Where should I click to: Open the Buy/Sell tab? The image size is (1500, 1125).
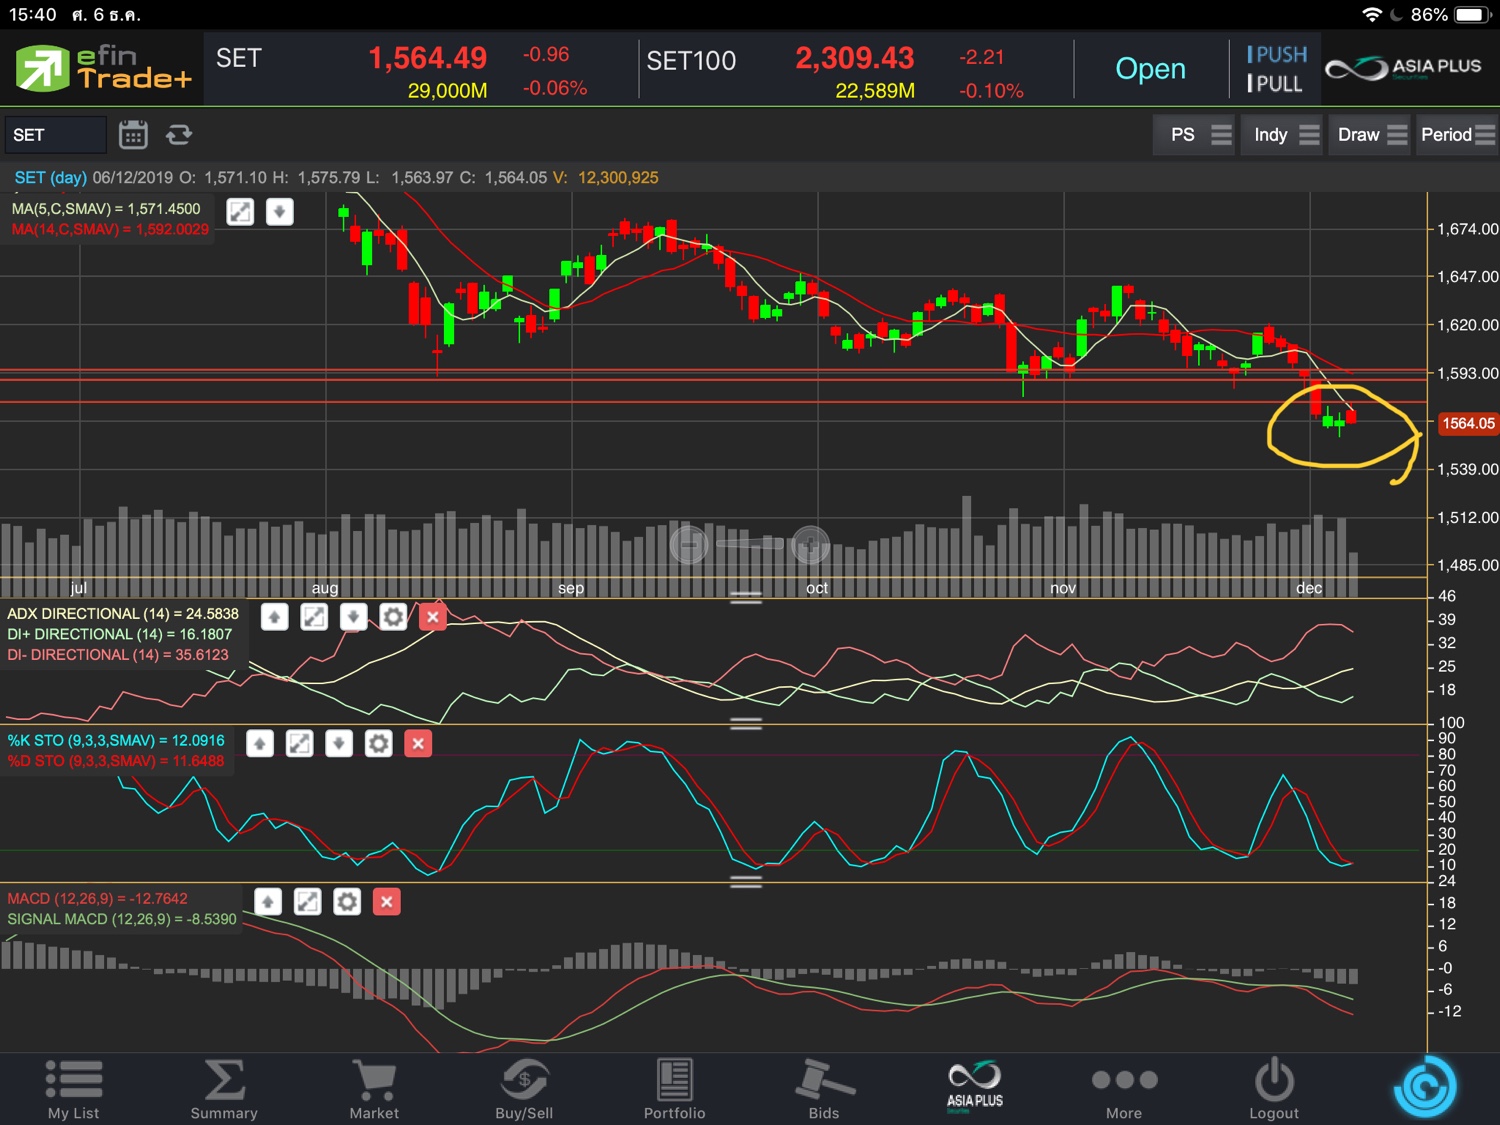pyautogui.click(x=524, y=1089)
